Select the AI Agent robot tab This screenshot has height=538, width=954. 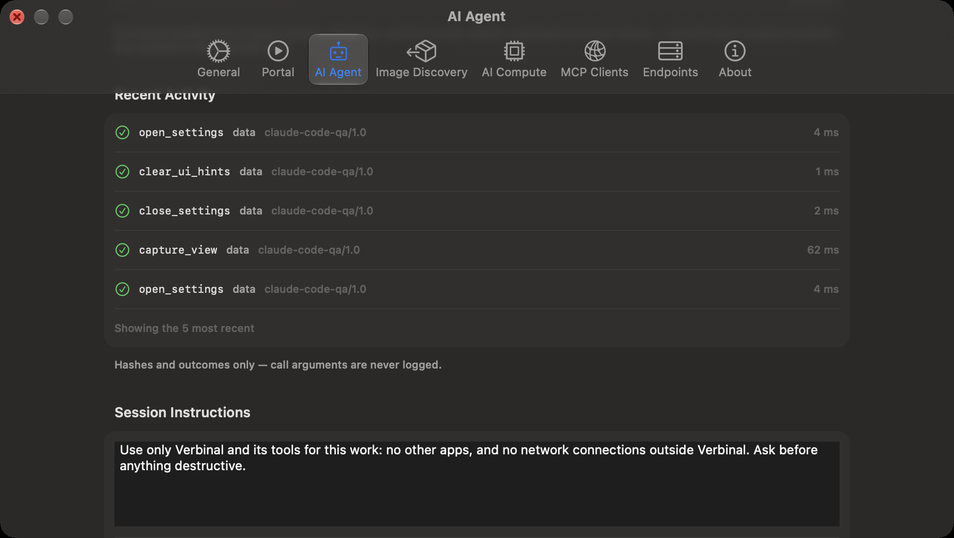338,59
